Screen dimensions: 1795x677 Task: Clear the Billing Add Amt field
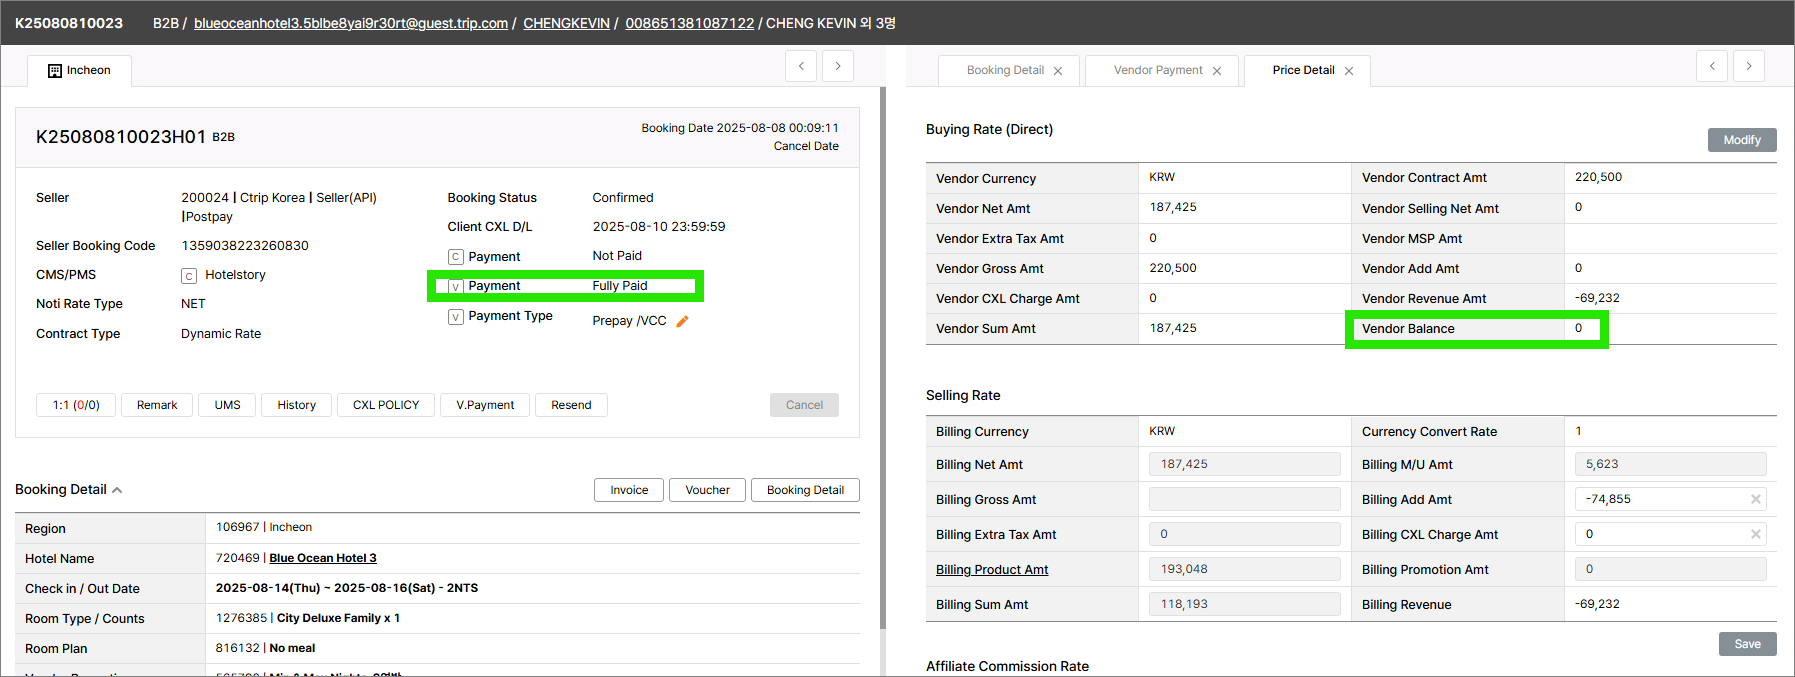pos(1755,499)
